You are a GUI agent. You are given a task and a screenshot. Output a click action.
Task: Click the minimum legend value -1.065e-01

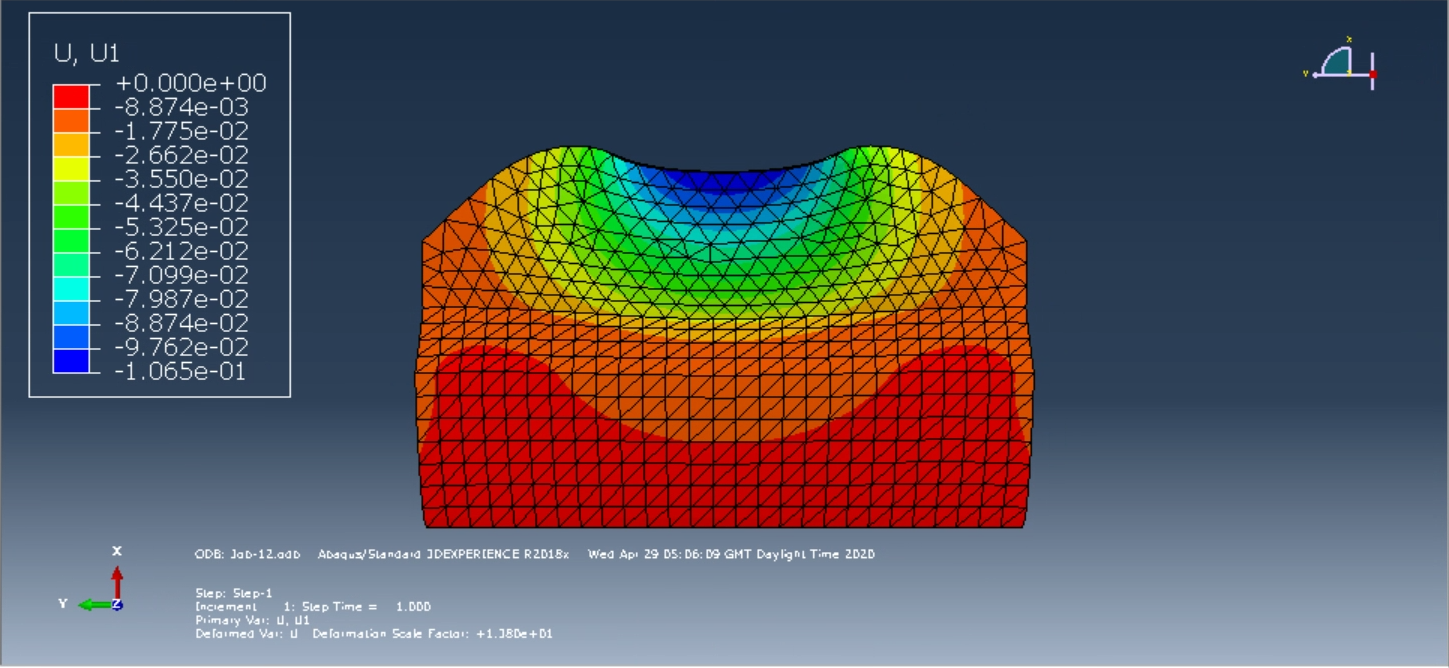click(x=182, y=372)
